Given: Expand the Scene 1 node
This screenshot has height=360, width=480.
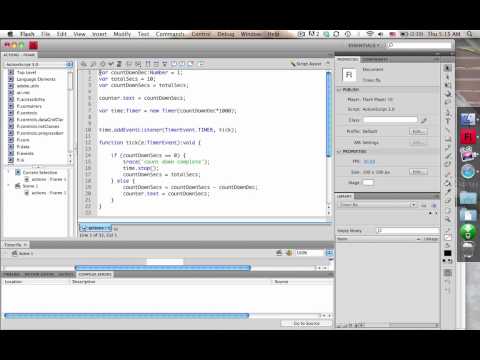Looking at the screenshot, I should click(9, 186).
